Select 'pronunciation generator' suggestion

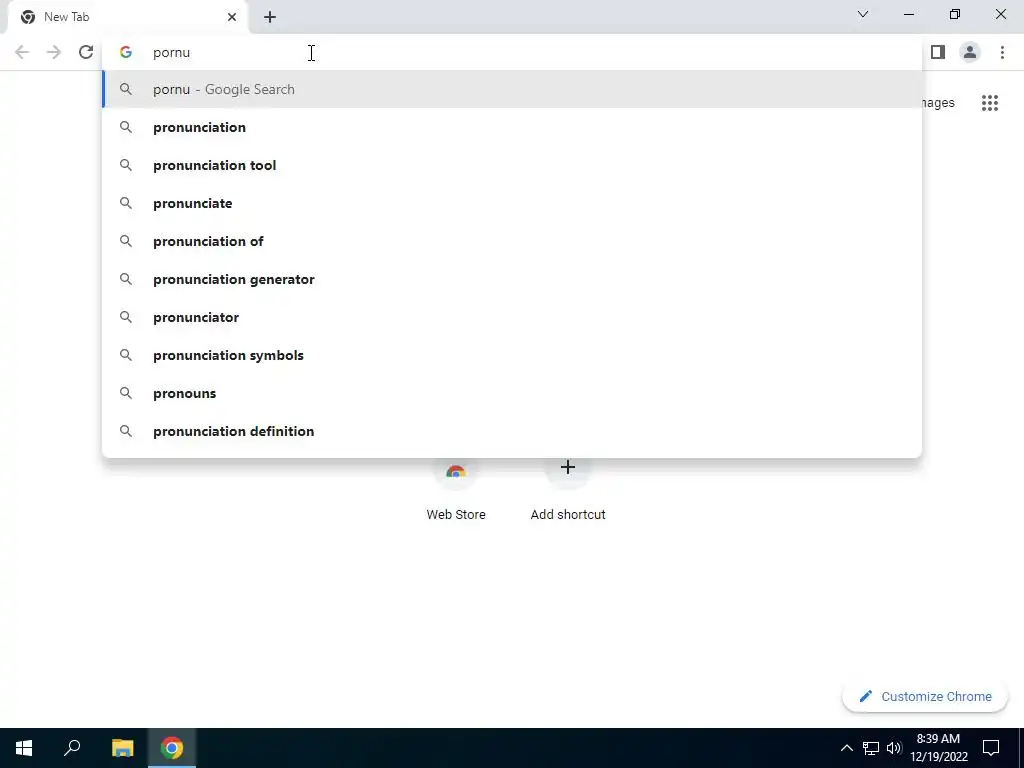(512, 279)
